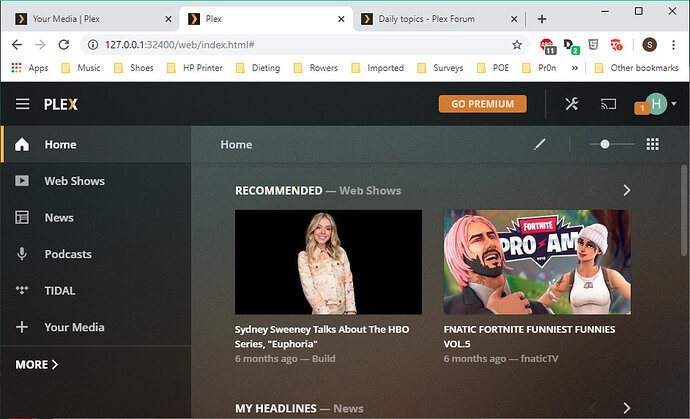This screenshot has height=419, width=690.
Task: Click the Podcasts microphone icon
Action: coord(22,254)
